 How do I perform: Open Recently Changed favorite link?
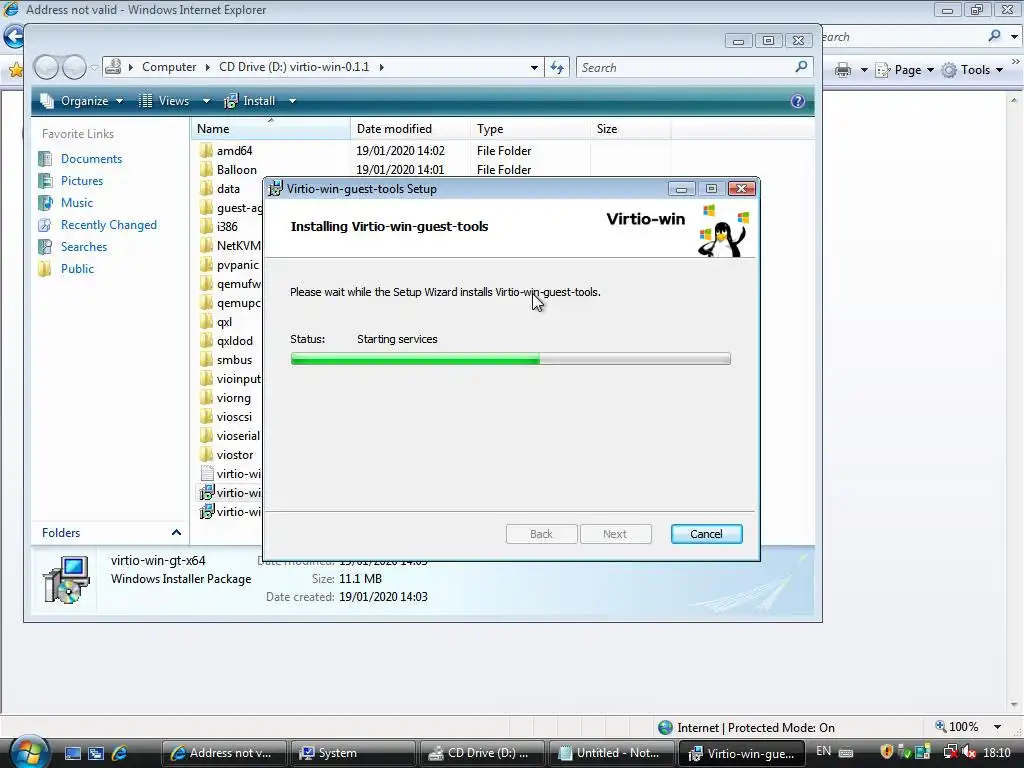(108, 225)
